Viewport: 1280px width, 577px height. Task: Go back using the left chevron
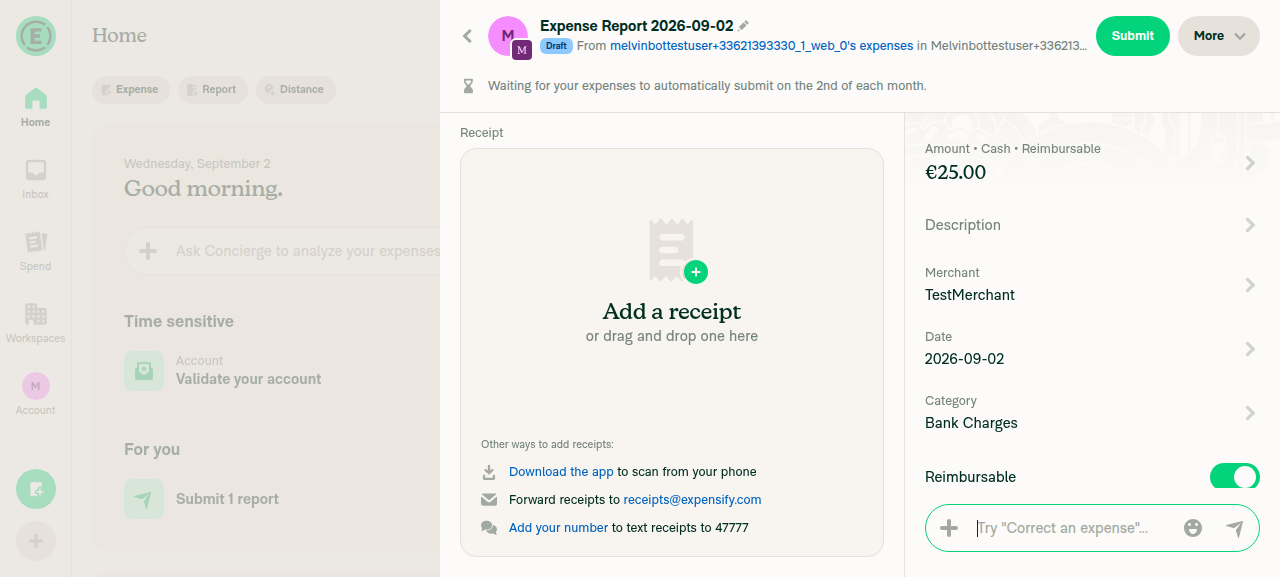tap(467, 36)
